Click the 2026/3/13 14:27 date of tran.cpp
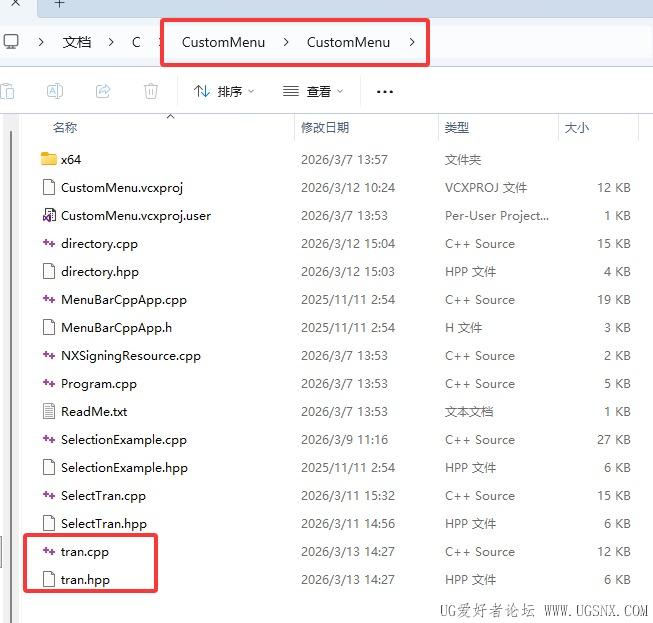This screenshot has height=623, width=653. 348,551
